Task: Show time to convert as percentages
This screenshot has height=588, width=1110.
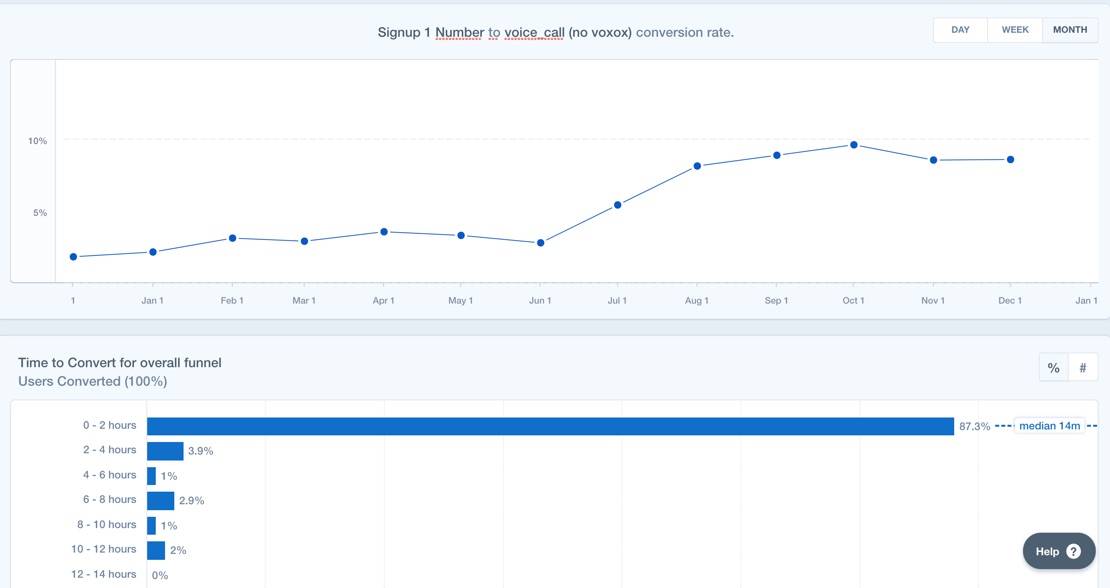Action: [1053, 368]
